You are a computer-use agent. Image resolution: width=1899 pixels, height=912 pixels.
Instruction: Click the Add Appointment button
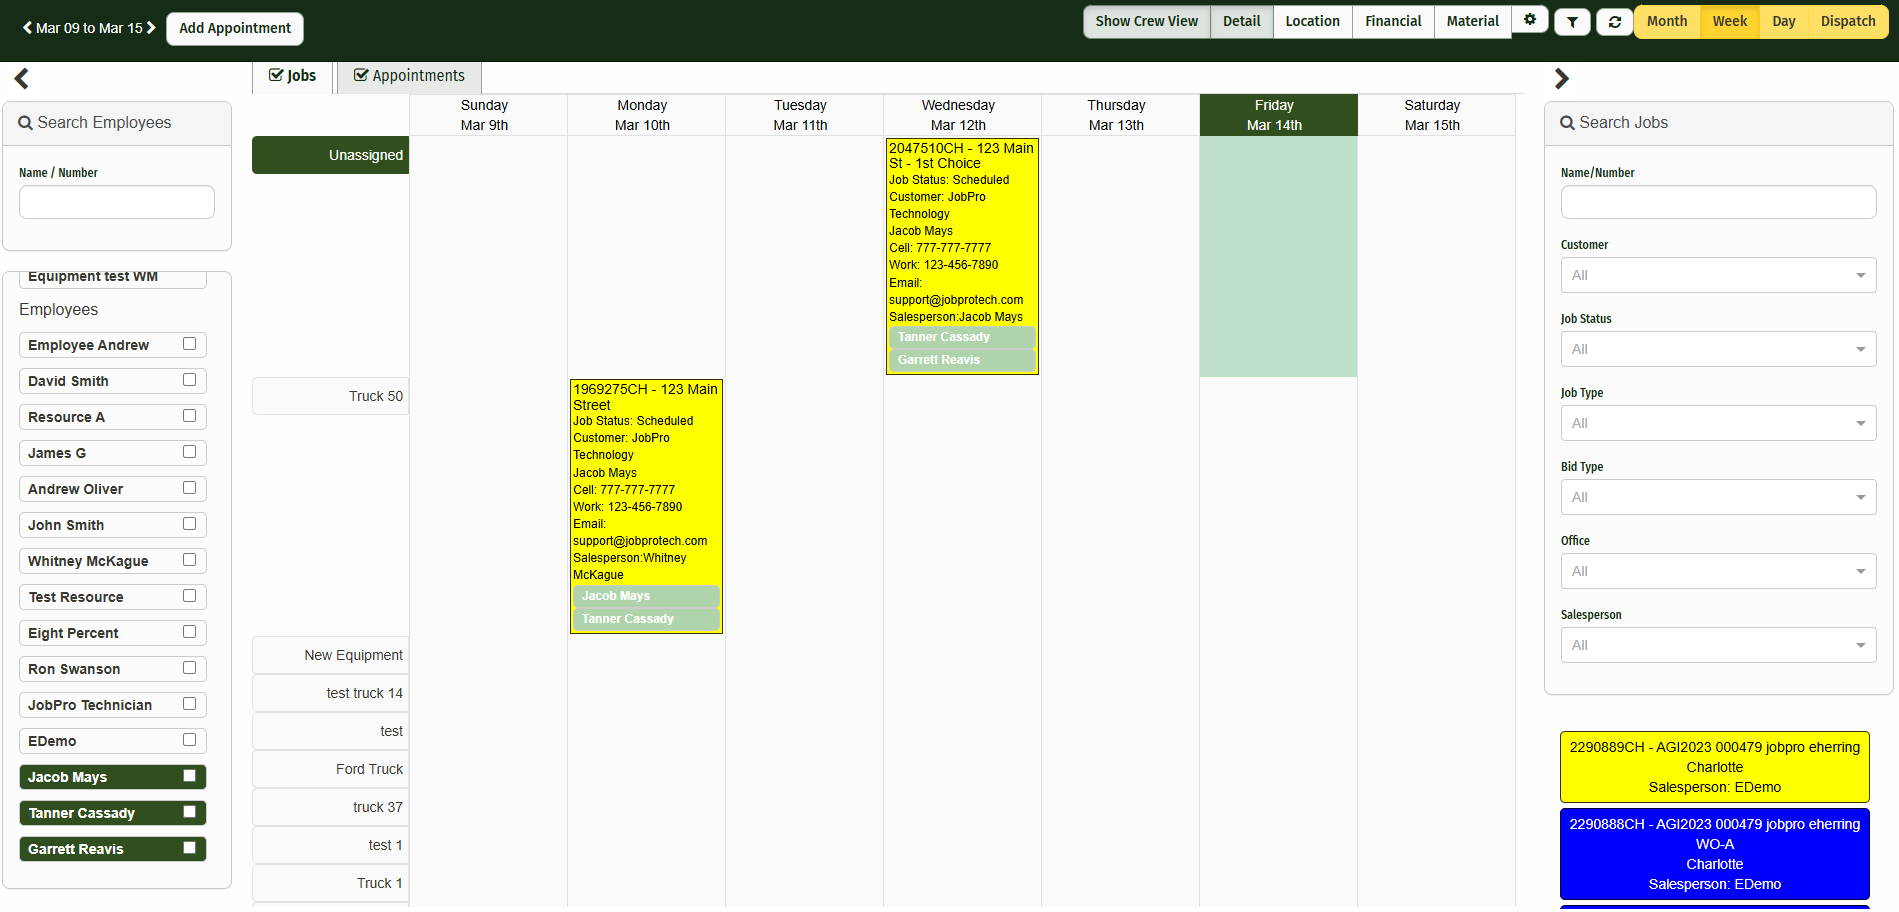coord(235,28)
